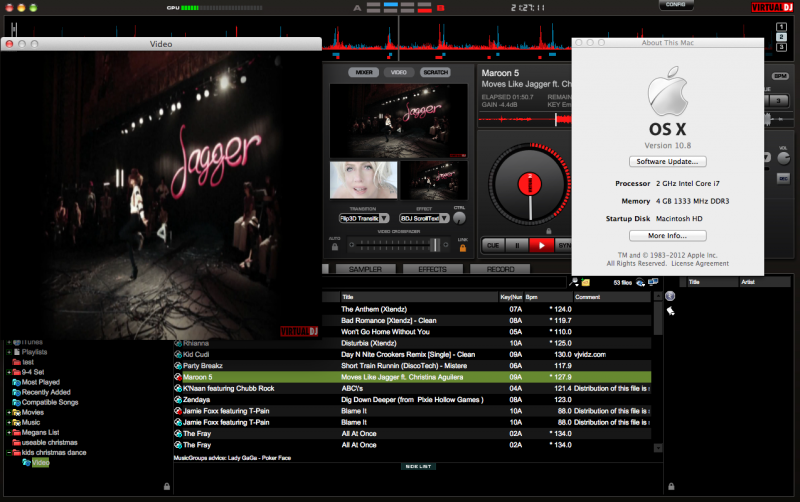Click the main video mix preview

398,121
